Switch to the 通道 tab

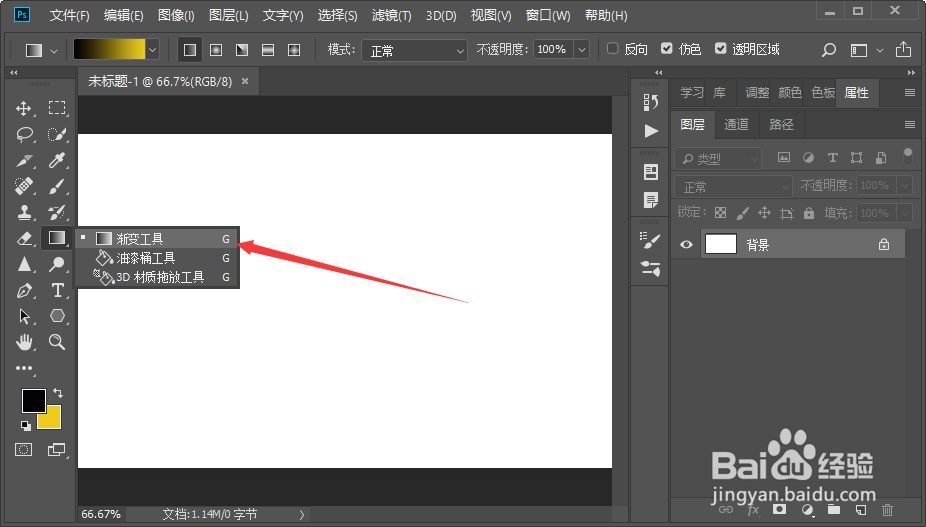click(736, 124)
